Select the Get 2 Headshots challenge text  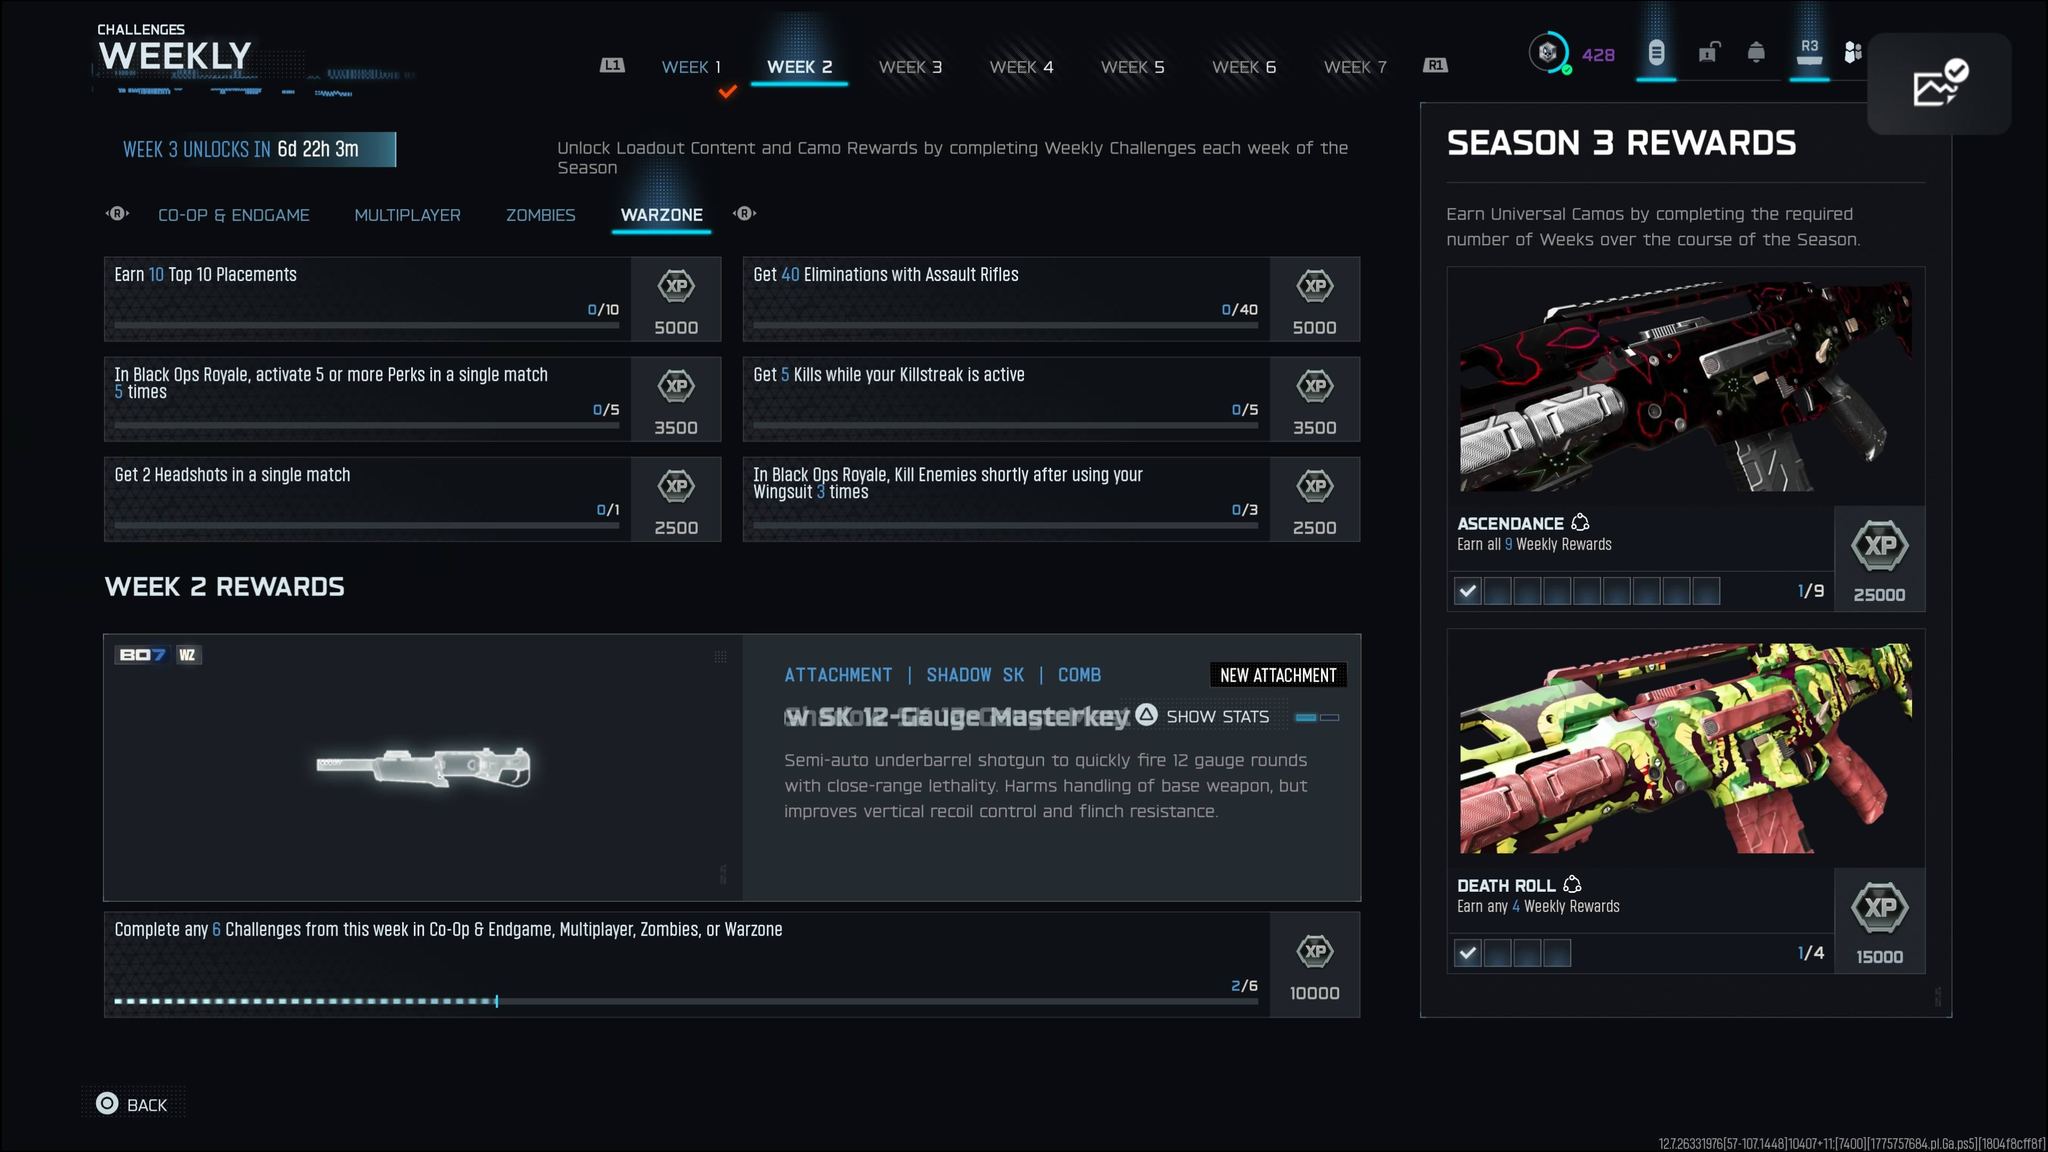(x=232, y=475)
